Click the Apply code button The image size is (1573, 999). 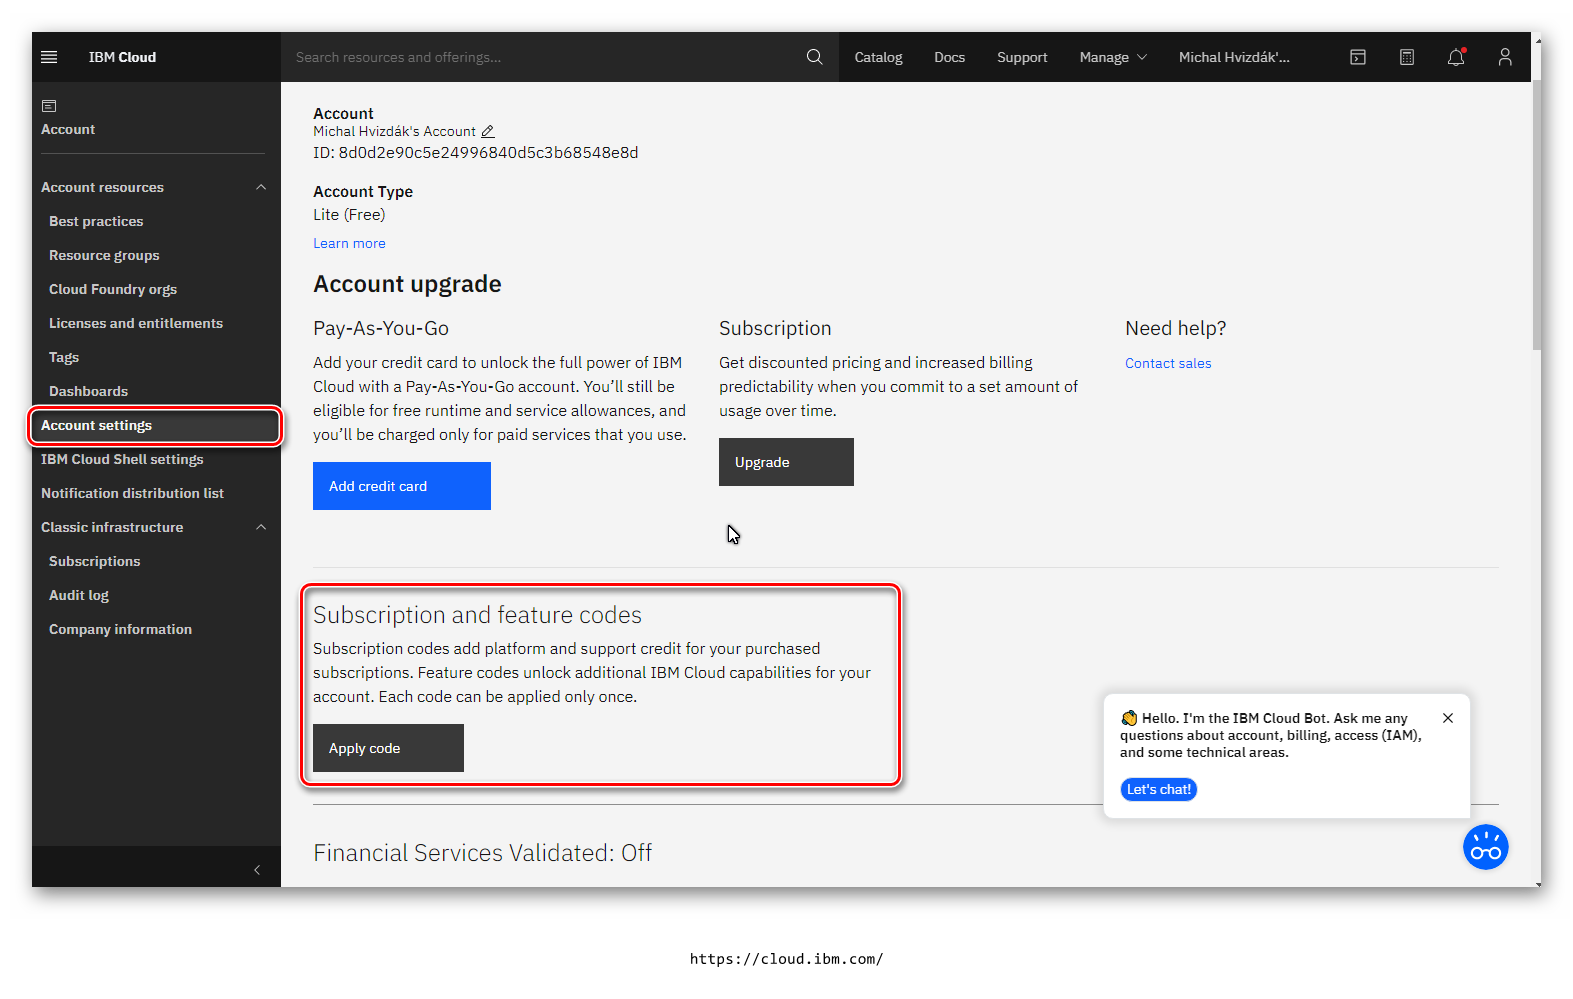388,748
